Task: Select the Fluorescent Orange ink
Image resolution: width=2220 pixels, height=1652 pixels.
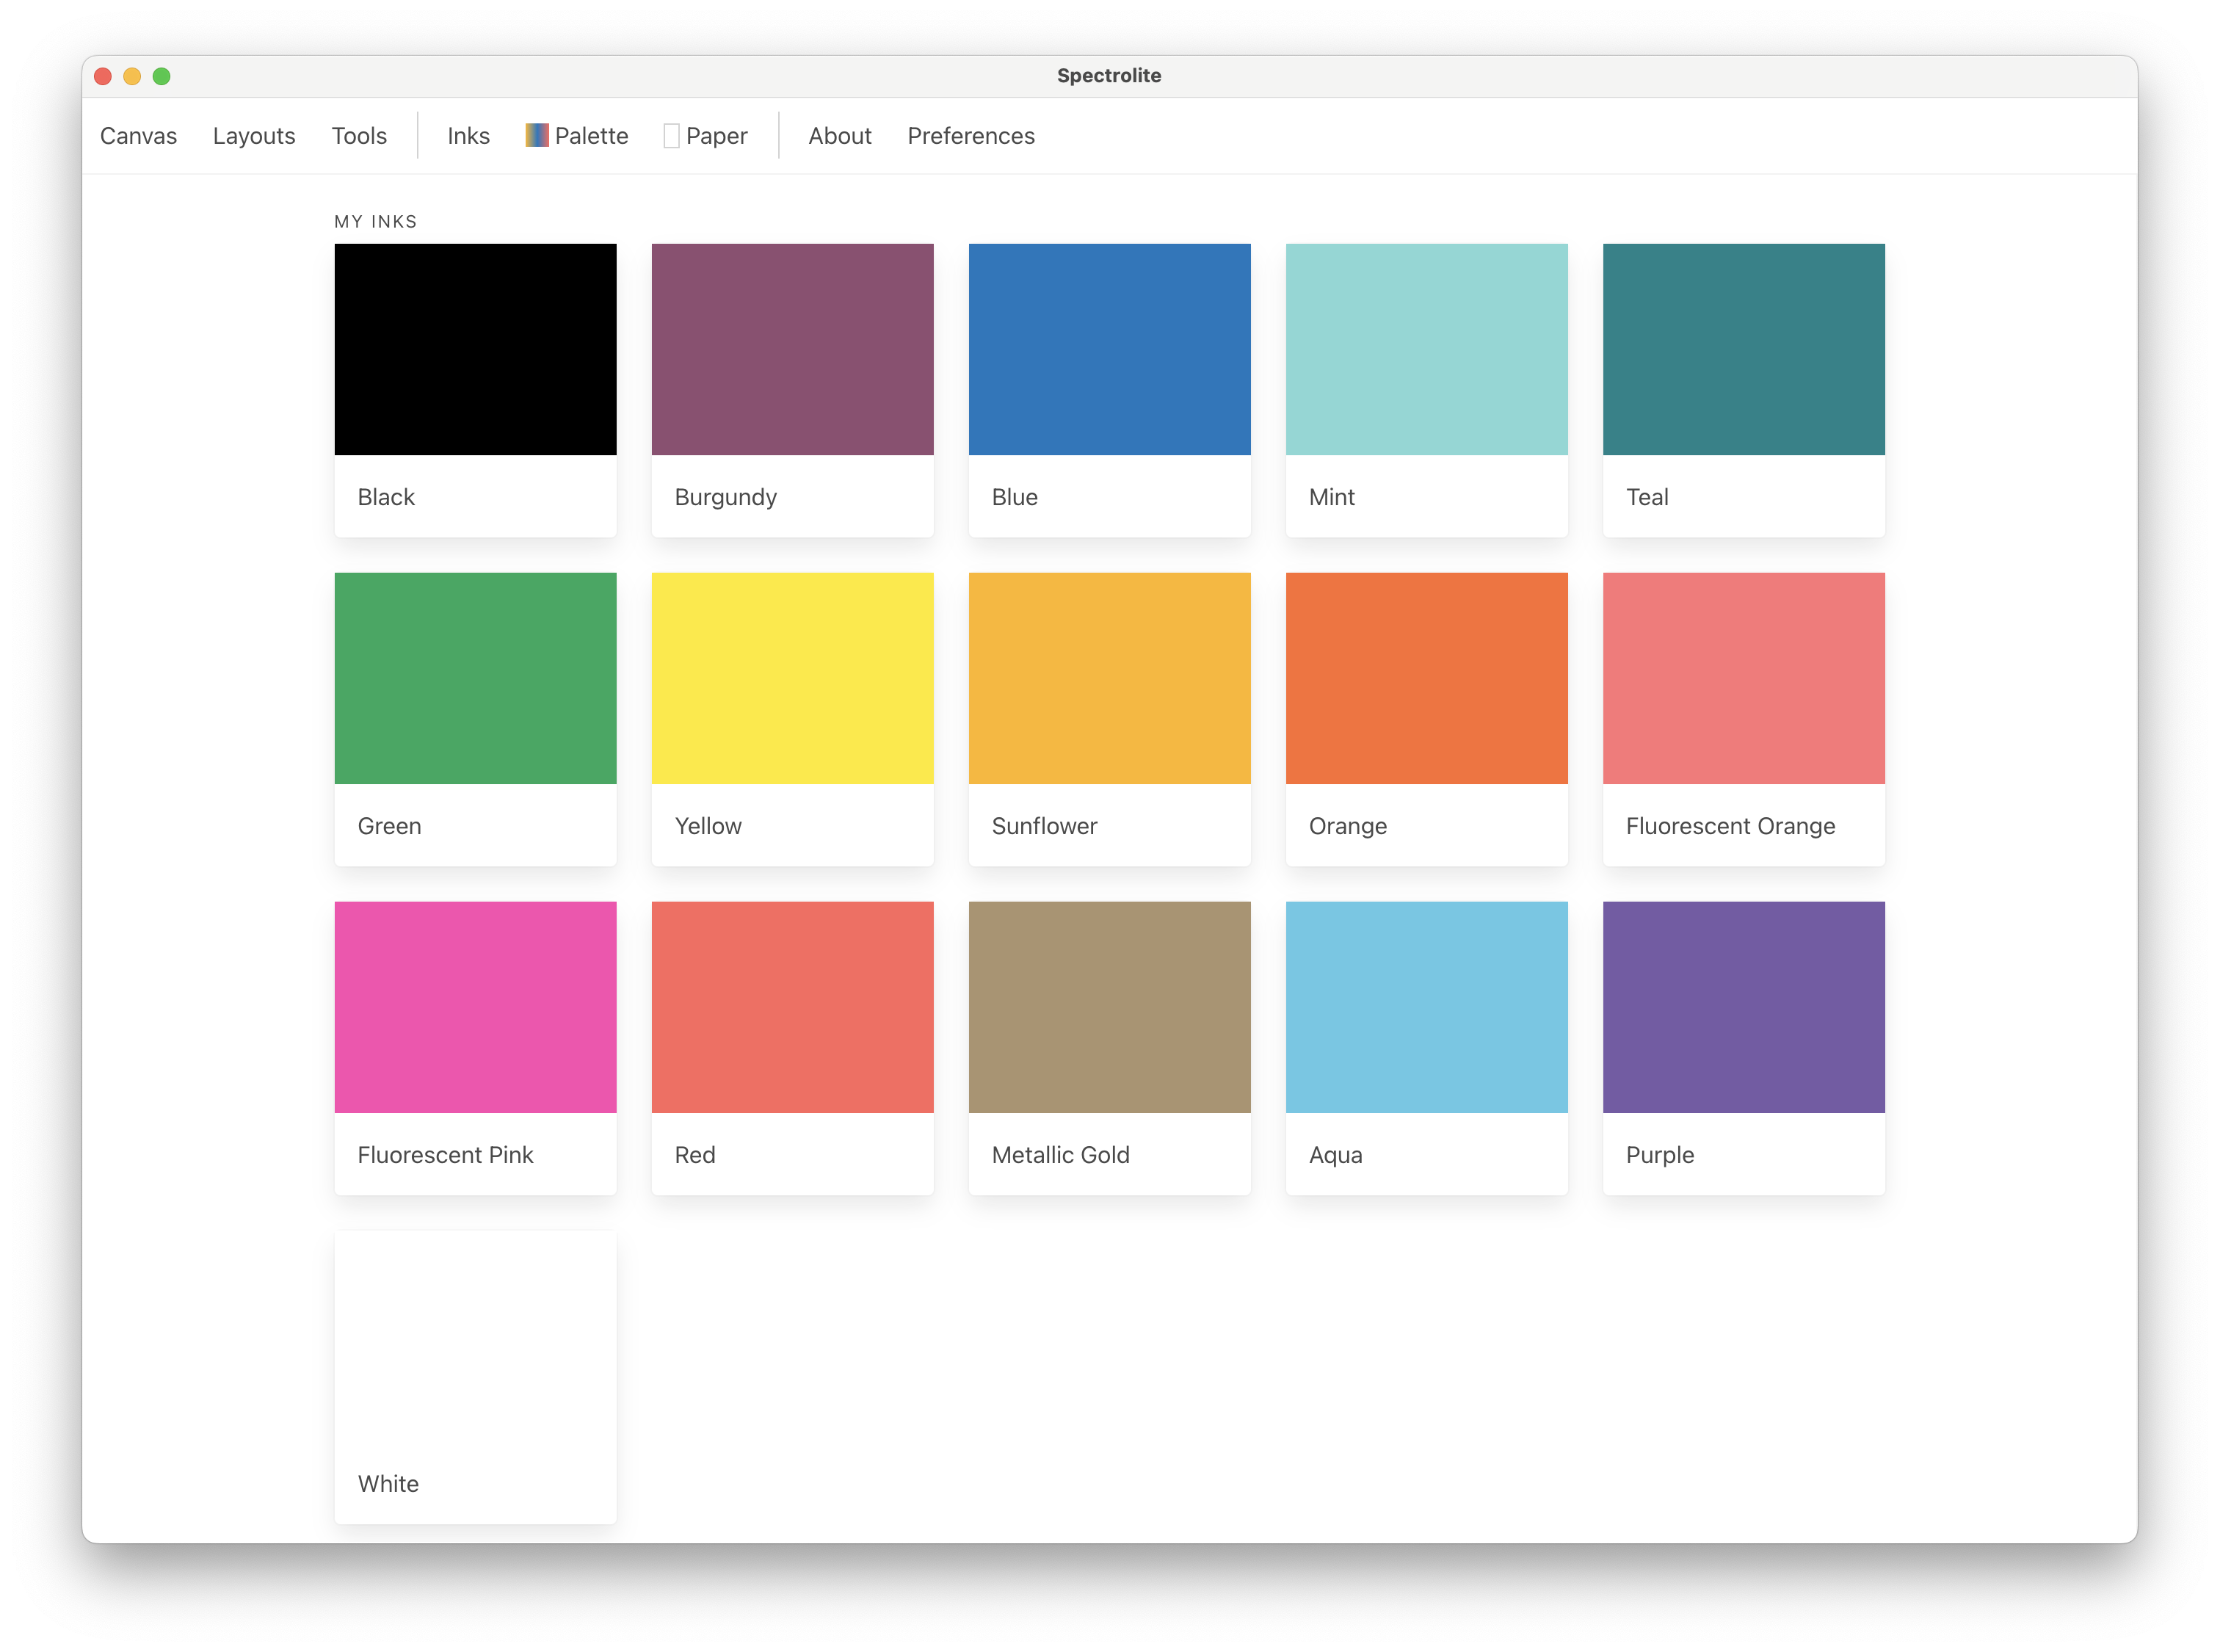Action: (1743, 678)
